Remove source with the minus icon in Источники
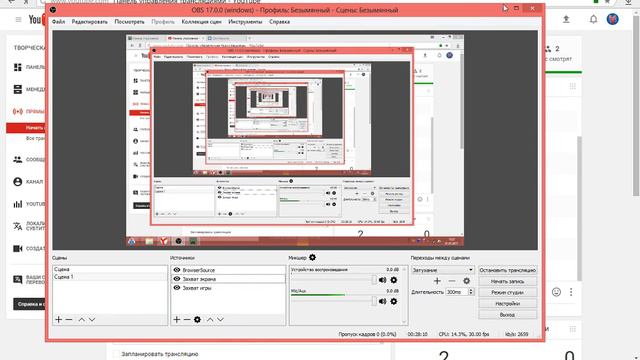Screen dimensions: 640x360 (x=187, y=320)
